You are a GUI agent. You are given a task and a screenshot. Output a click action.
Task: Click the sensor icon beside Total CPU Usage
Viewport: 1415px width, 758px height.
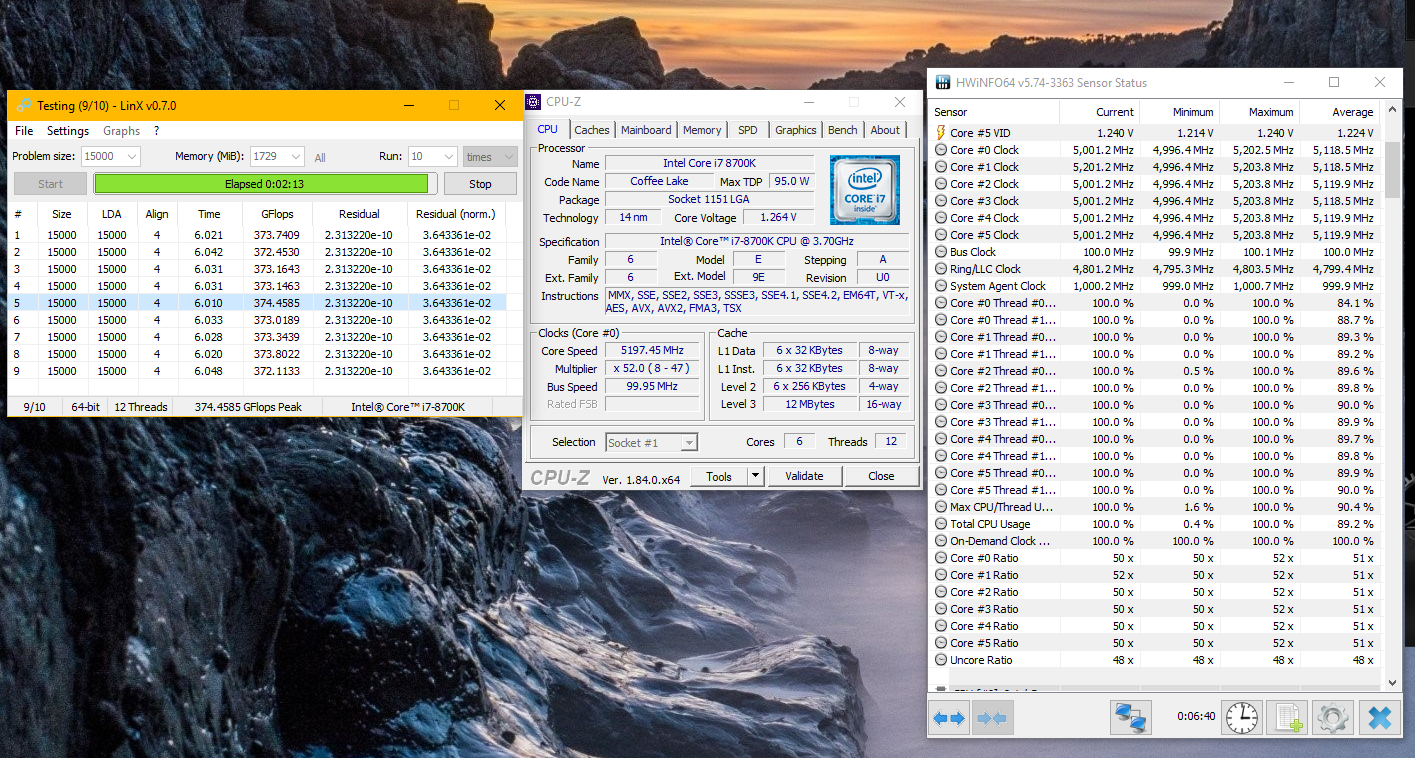point(940,524)
